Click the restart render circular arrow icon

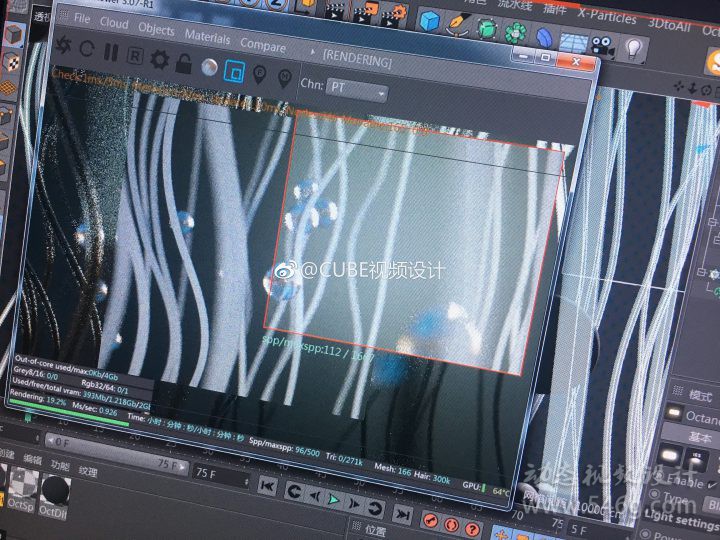point(87,49)
